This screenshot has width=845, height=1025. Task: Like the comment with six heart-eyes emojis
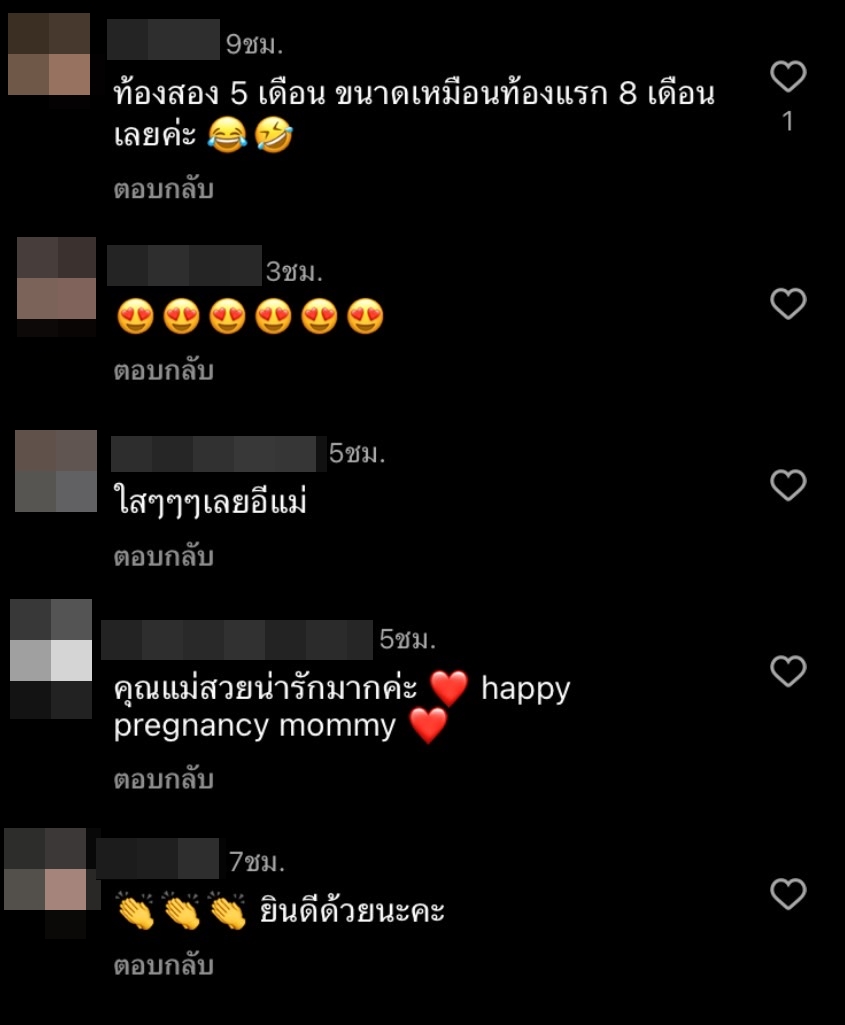click(788, 303)
